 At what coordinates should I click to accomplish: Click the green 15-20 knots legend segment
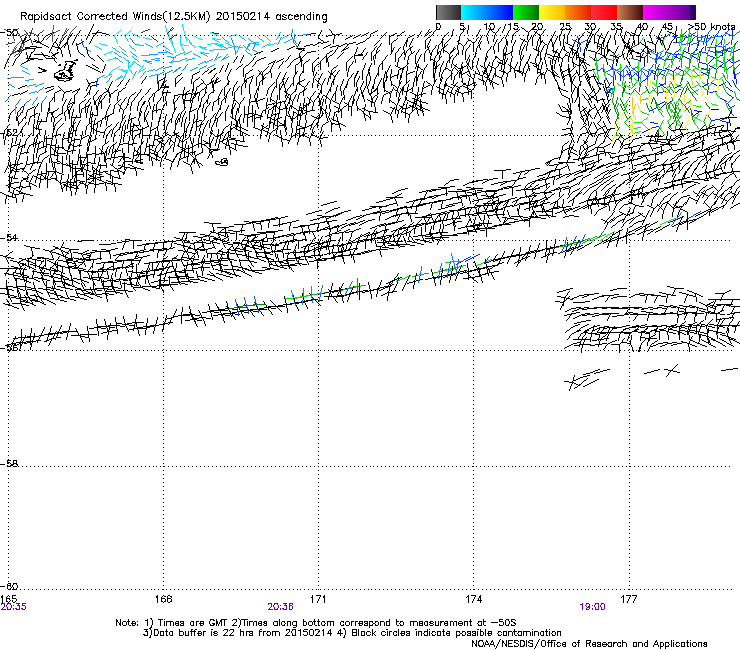point(526,12)
